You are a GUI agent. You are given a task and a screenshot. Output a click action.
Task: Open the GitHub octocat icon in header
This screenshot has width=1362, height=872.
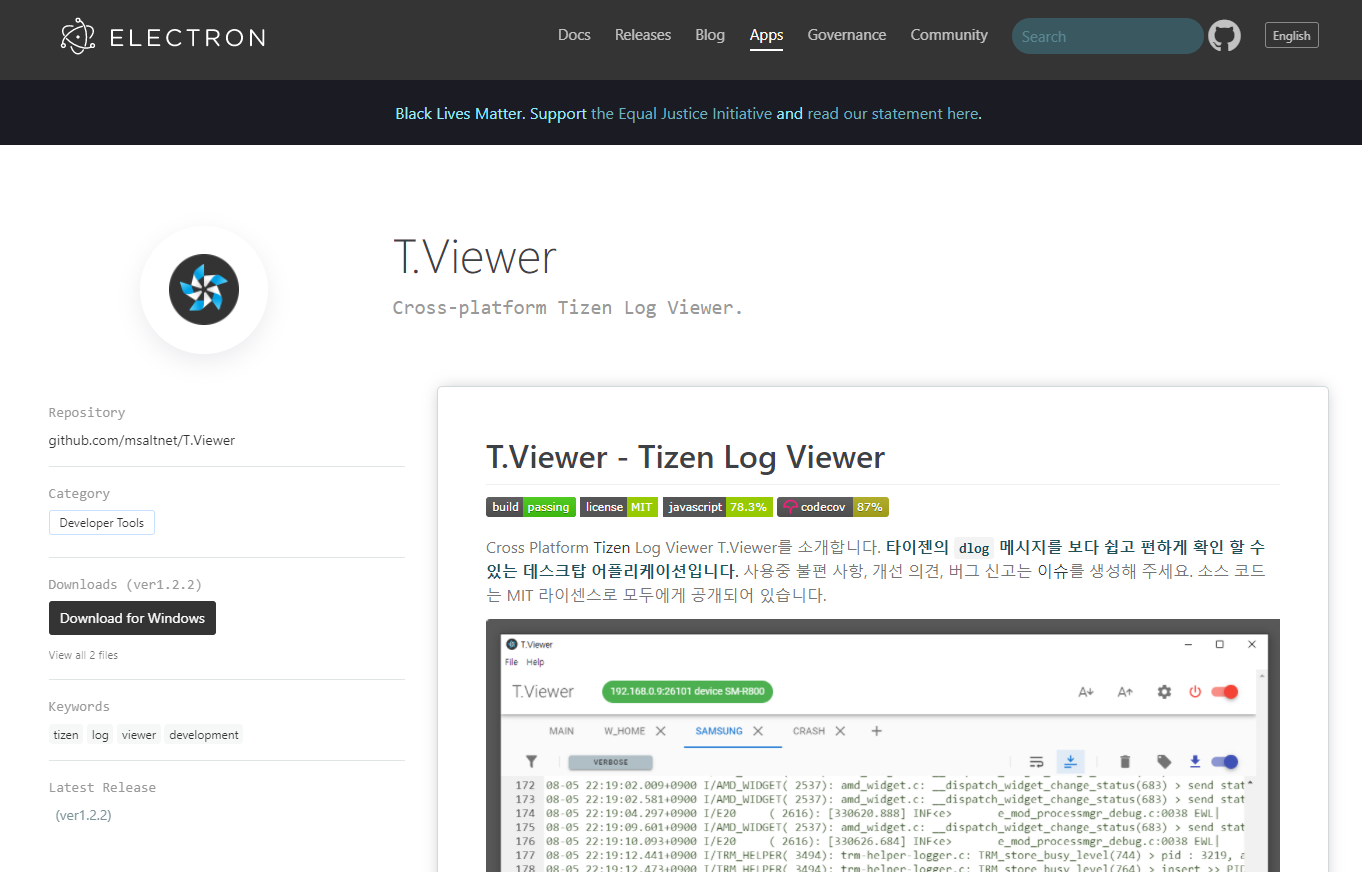point(1224,36)
